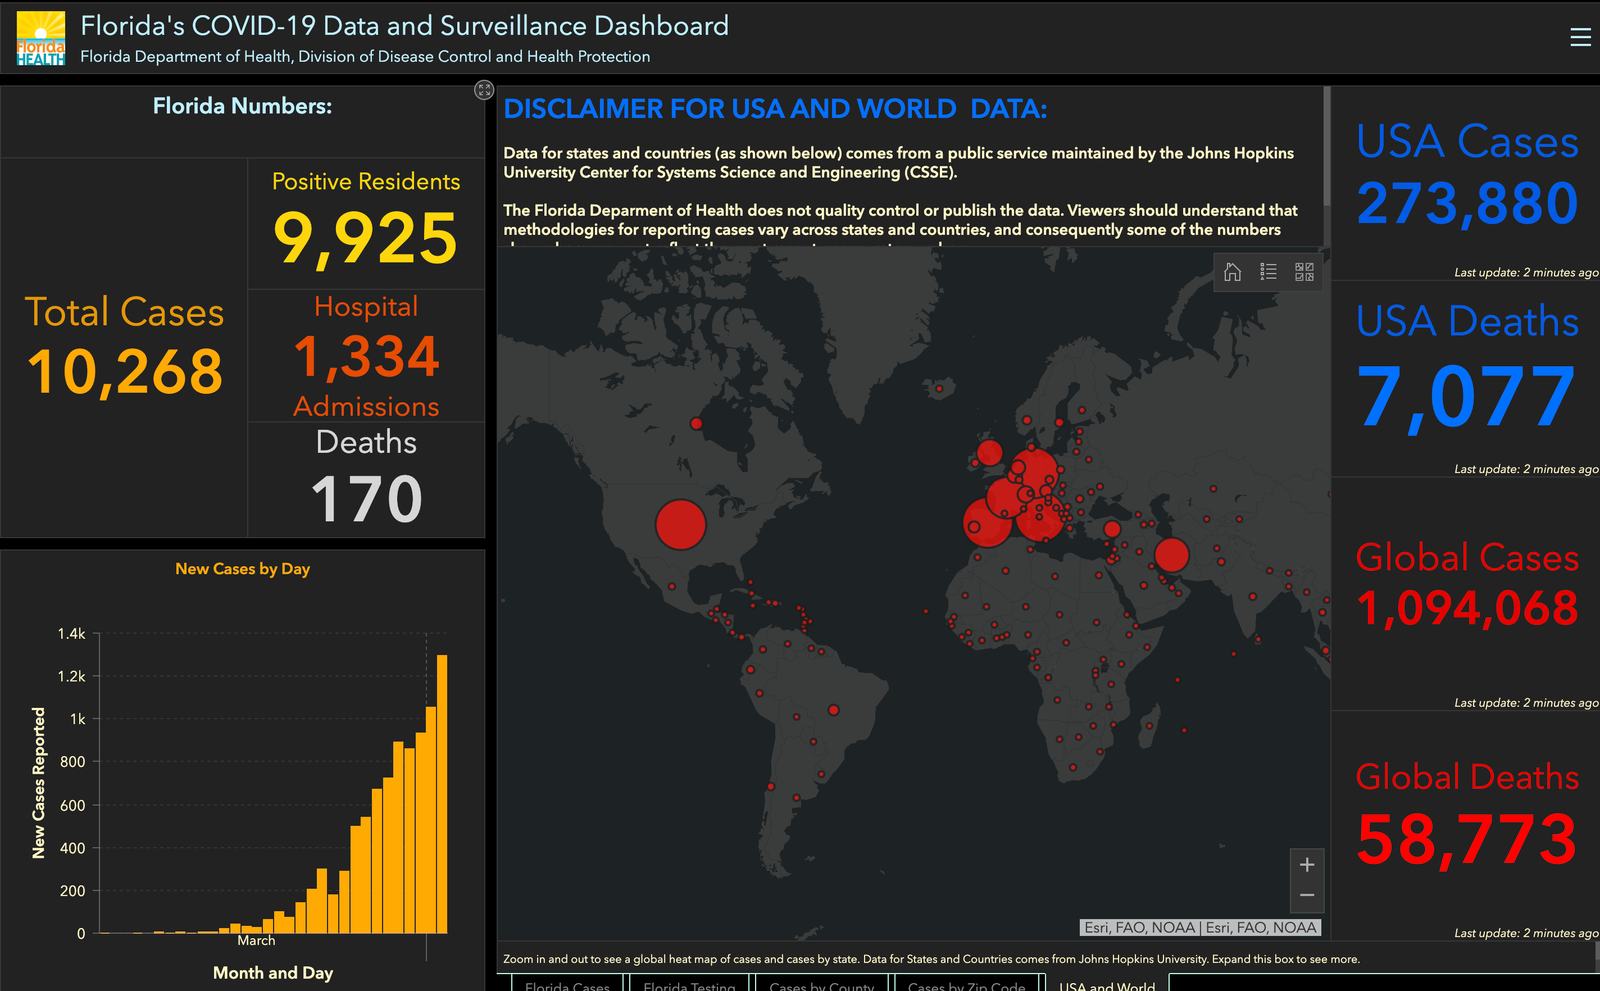Open the Florida Testing tab

(x=689, y=984)
